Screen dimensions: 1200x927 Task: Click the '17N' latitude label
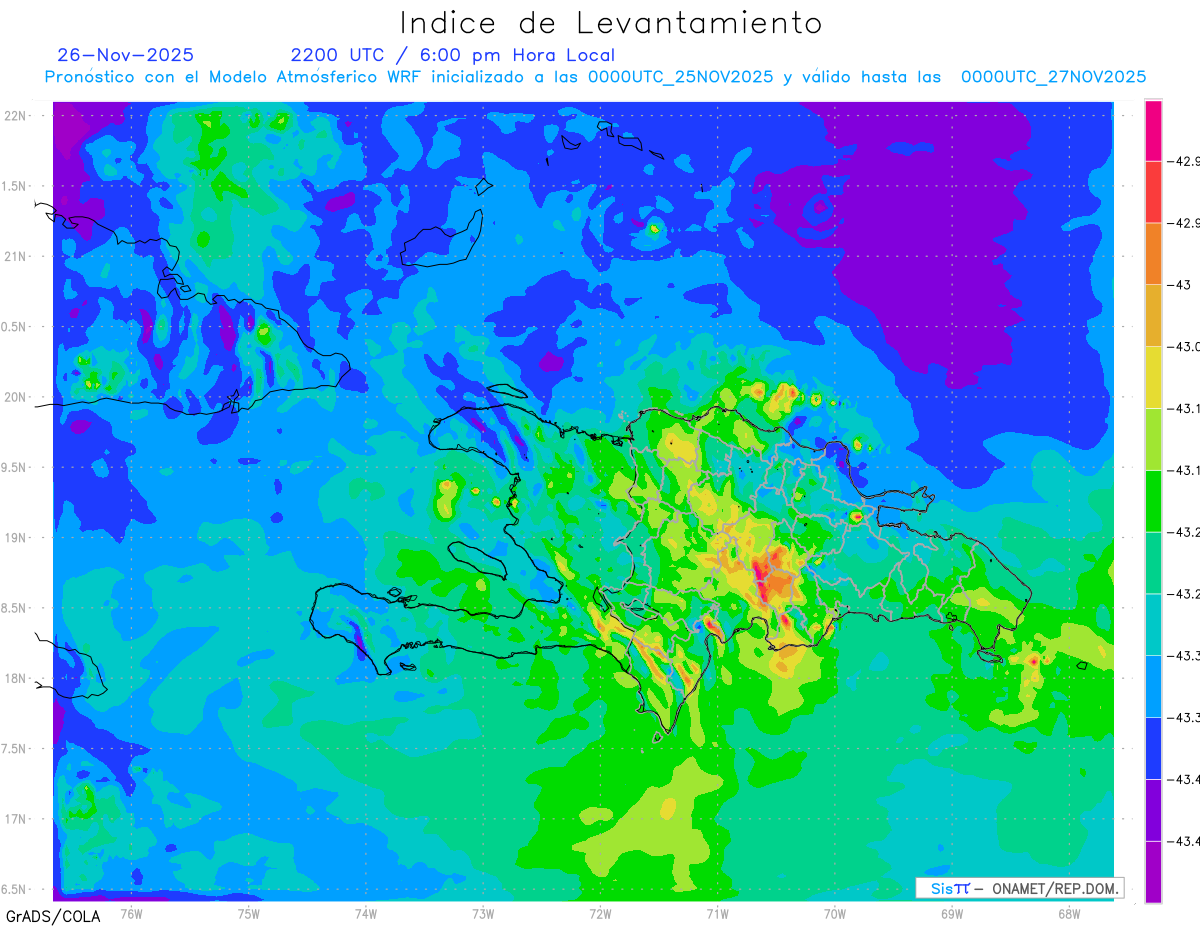17,819
